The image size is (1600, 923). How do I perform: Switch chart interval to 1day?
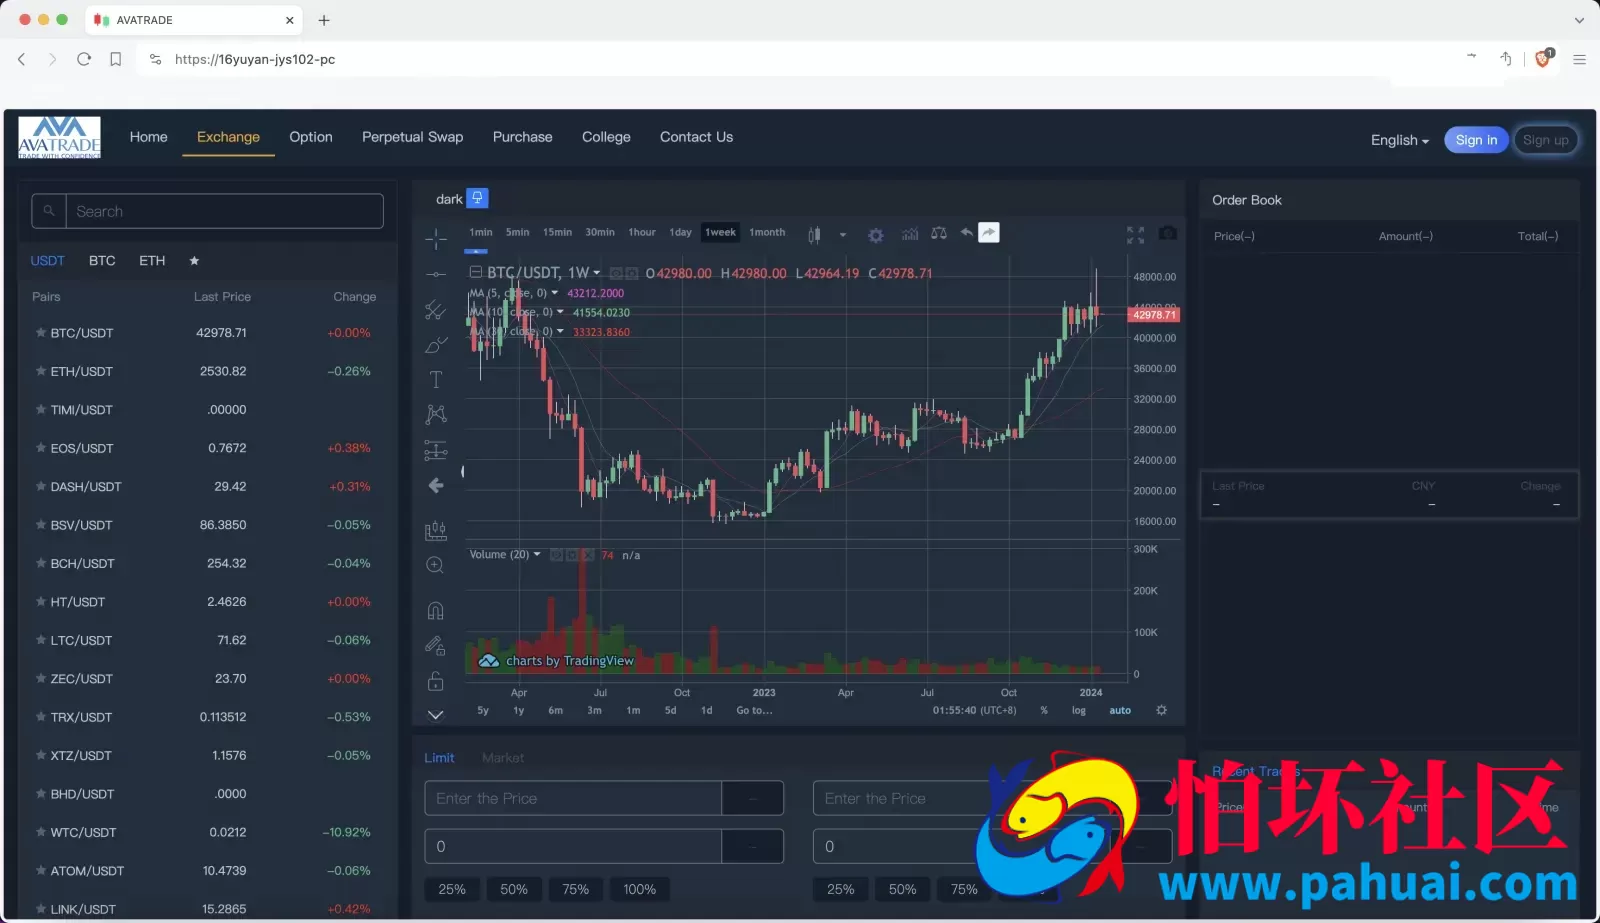coord(681,232)
